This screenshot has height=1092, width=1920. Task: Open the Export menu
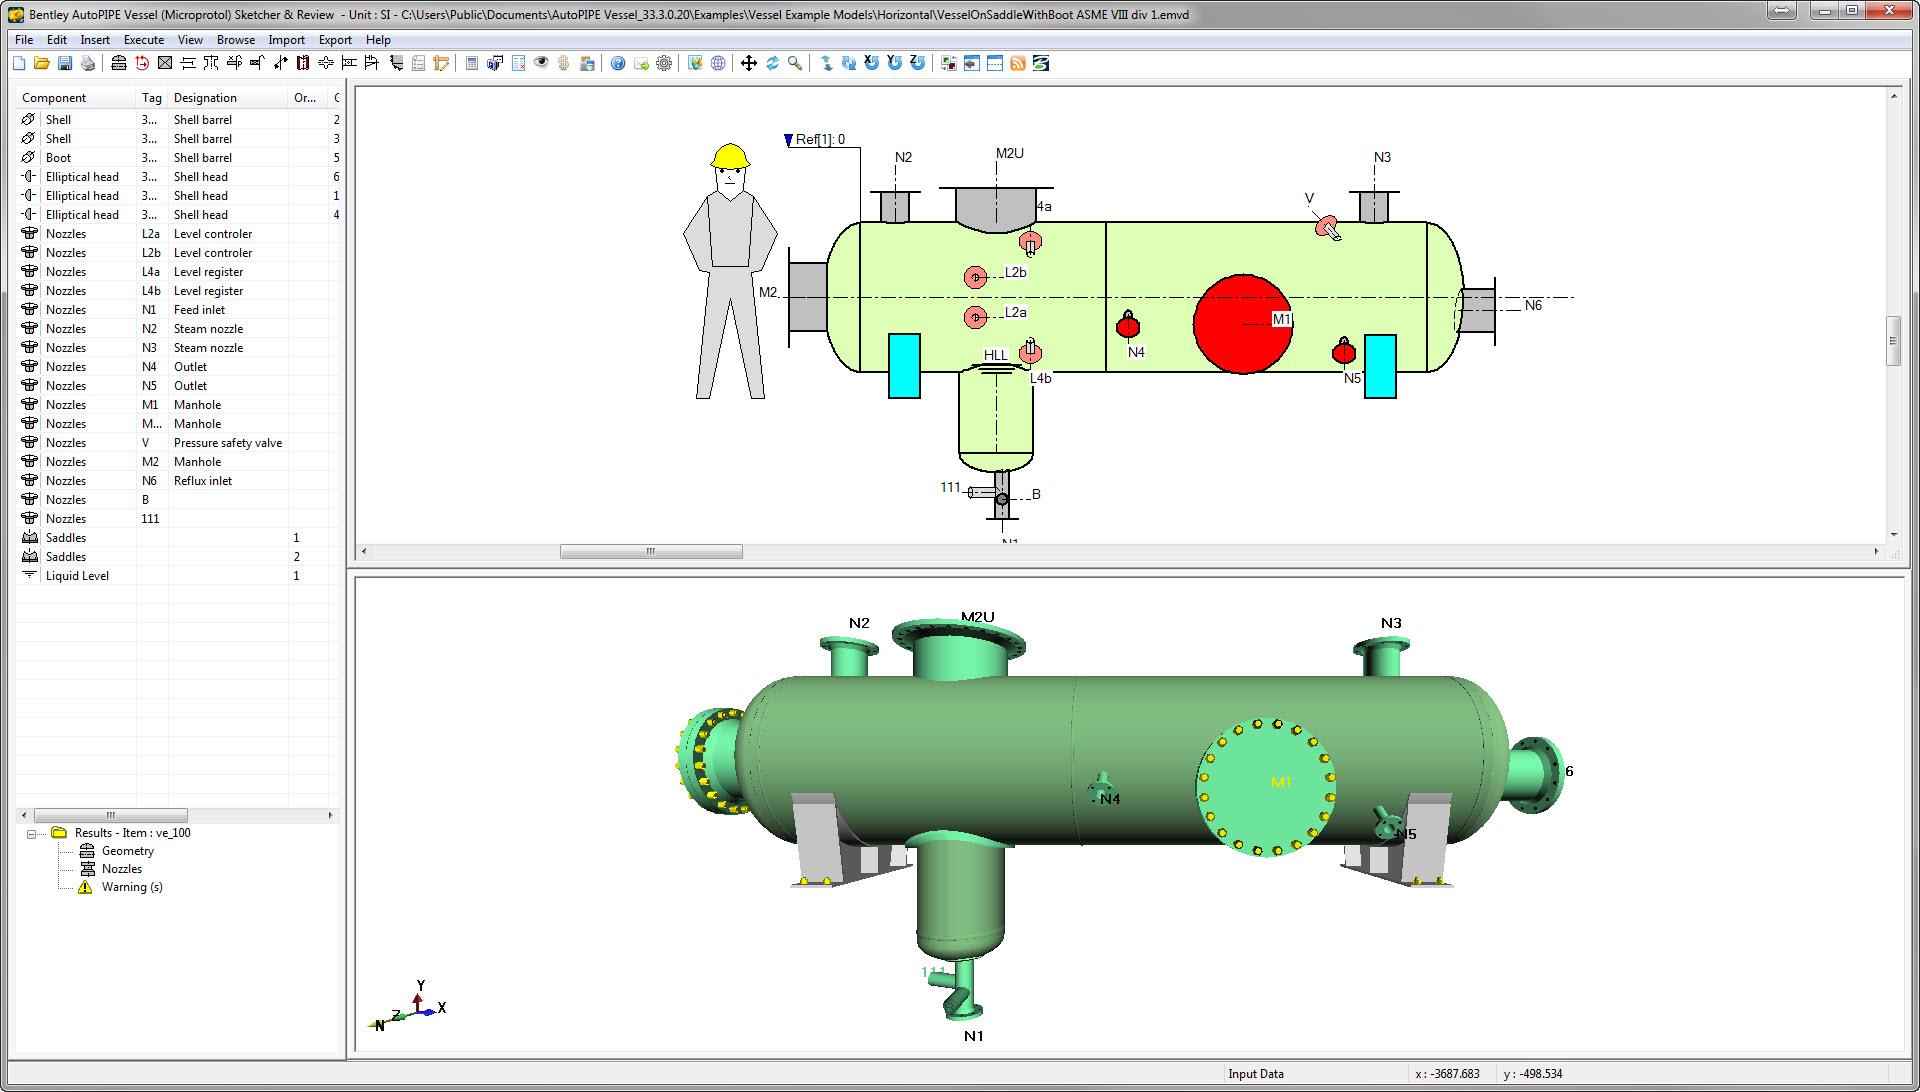pos(335,40)
